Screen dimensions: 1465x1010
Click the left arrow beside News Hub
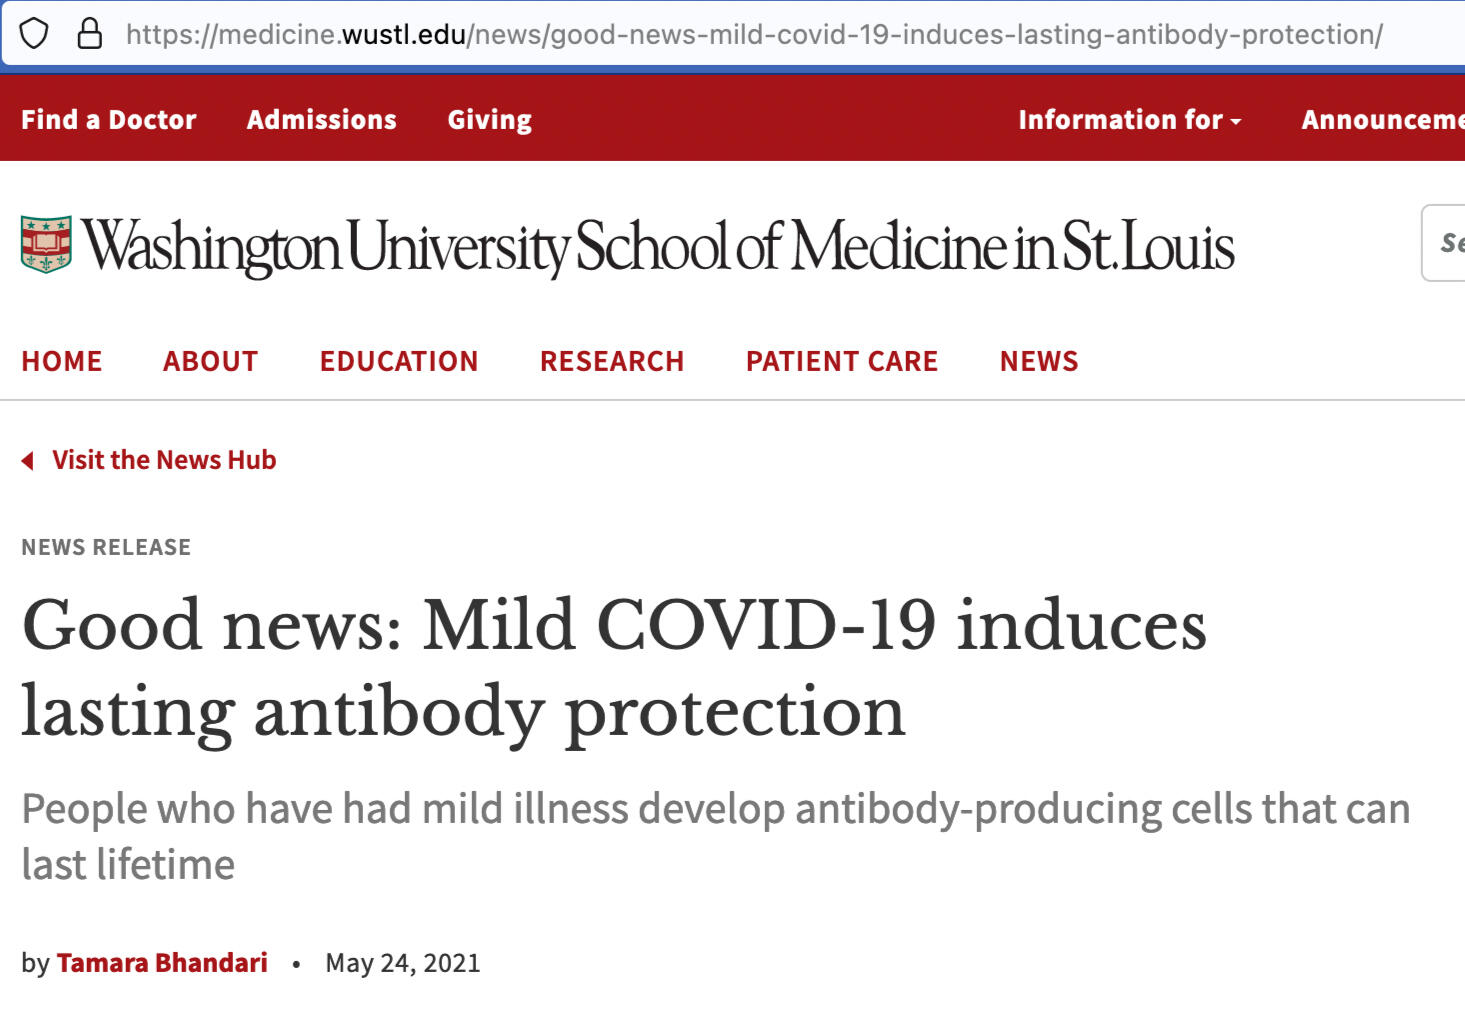[28, 460]
